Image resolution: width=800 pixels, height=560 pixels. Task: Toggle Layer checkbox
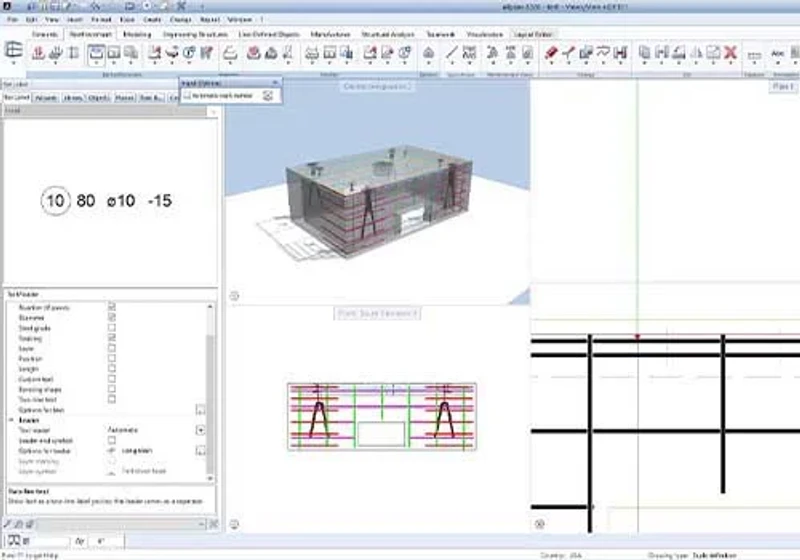[x=112, y=348]
